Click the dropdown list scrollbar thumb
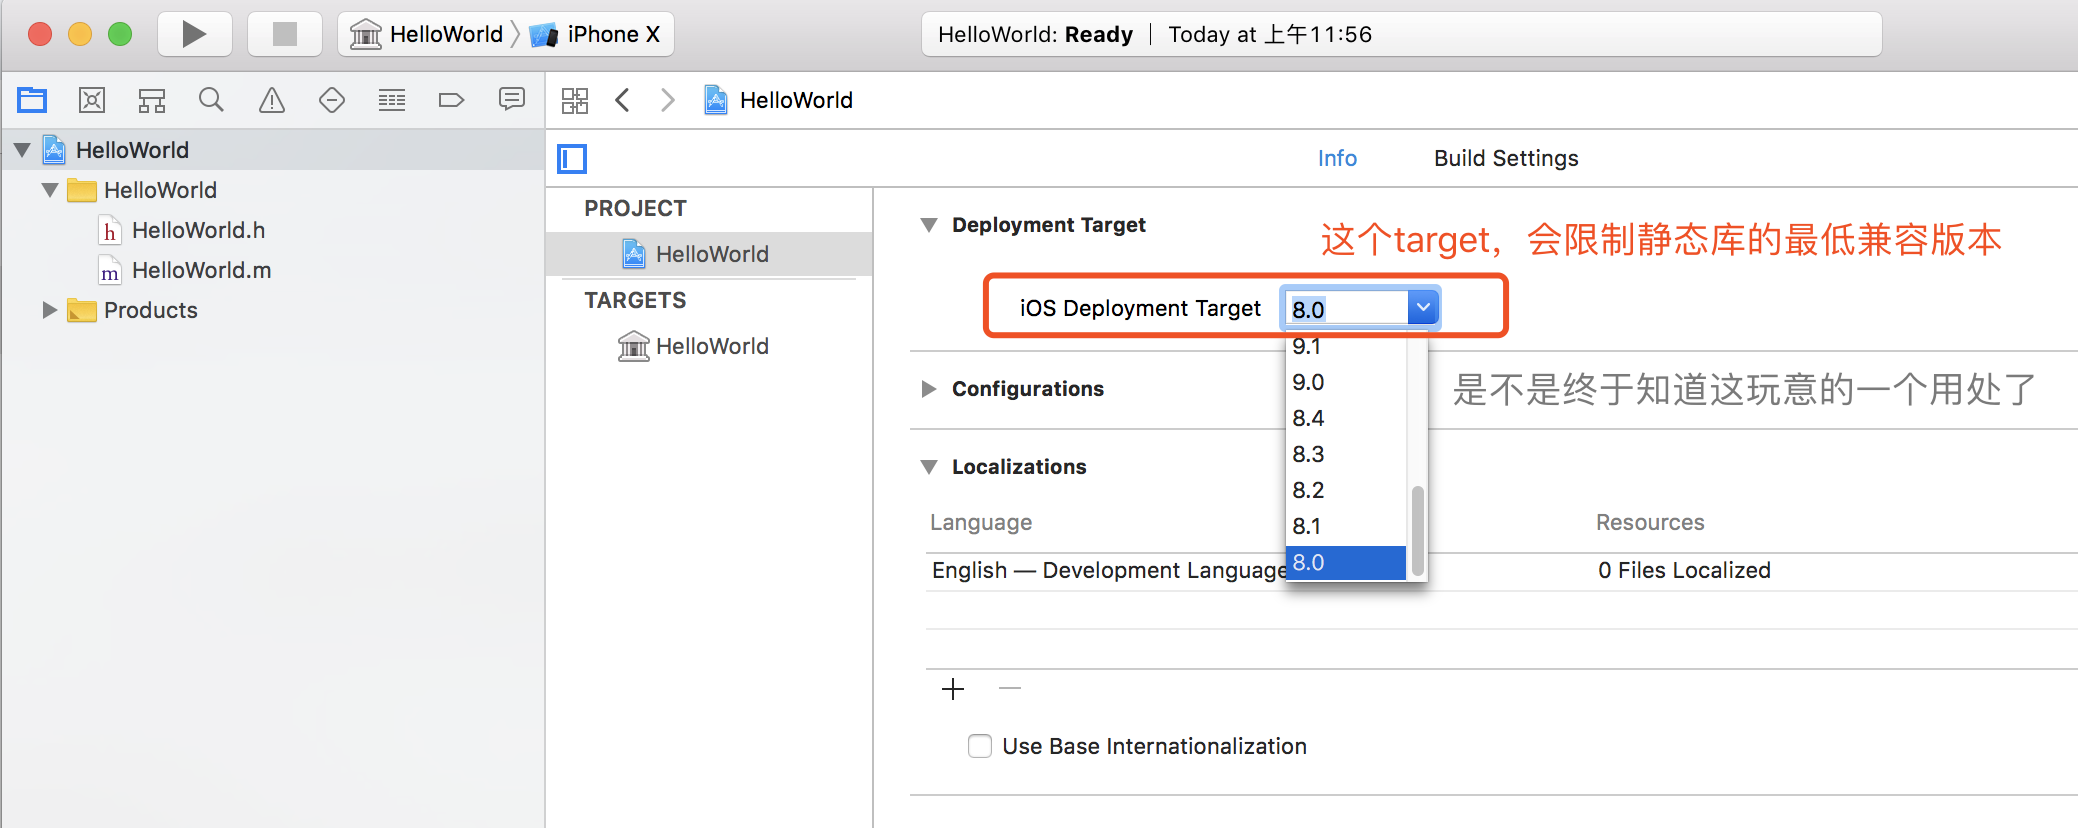Image resolution: width=2078 pixels, height=828 pixels. tap(1417, 531)
